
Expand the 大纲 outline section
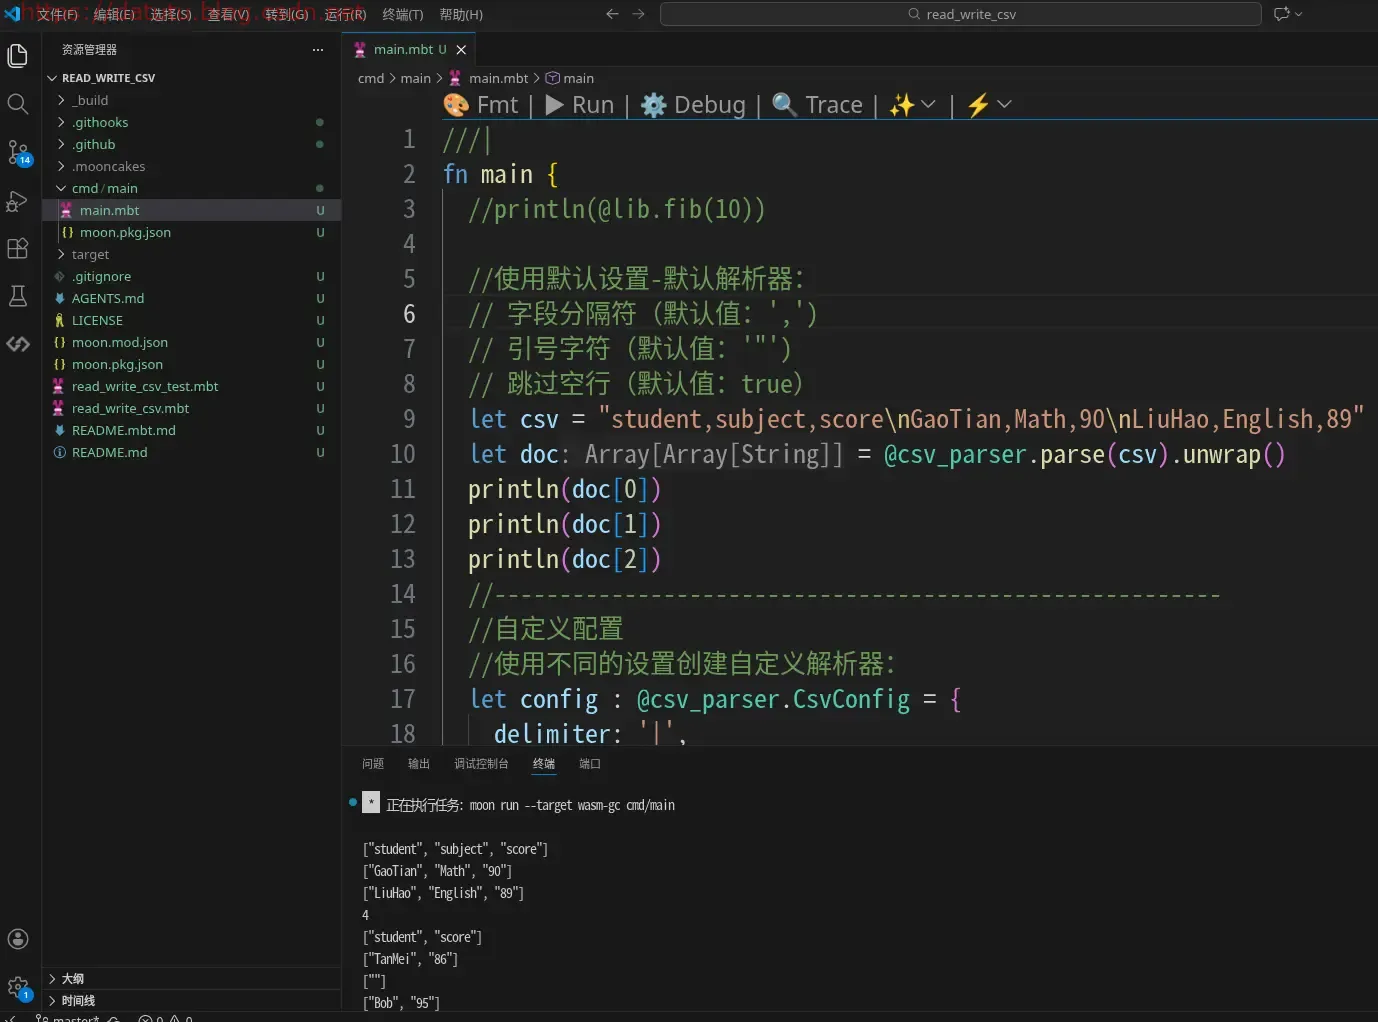coord(72,979)
